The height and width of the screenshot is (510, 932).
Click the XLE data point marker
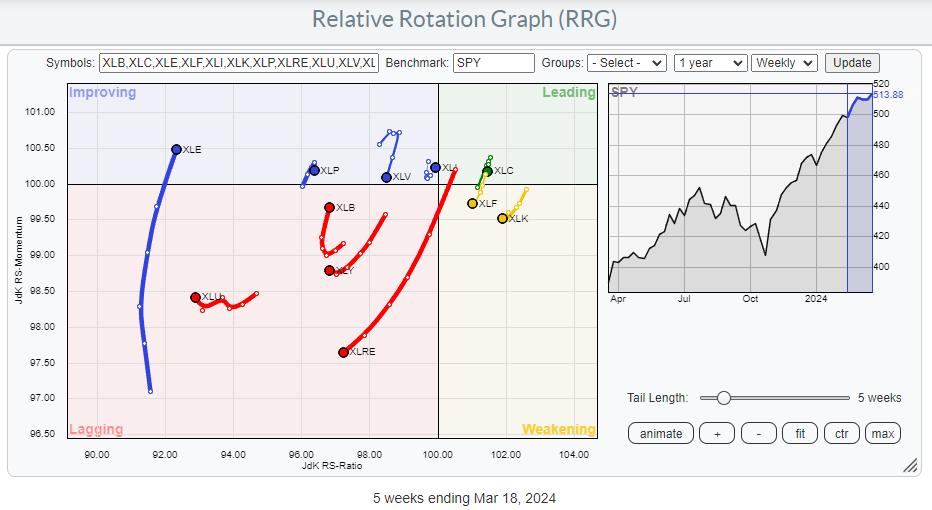tap(176, 149)
